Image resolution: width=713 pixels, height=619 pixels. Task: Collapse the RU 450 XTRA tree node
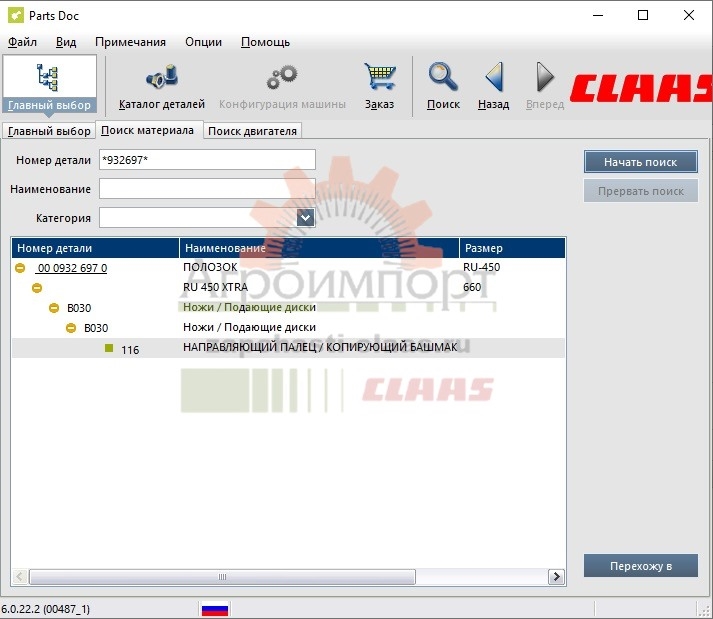tap(37, 287)
